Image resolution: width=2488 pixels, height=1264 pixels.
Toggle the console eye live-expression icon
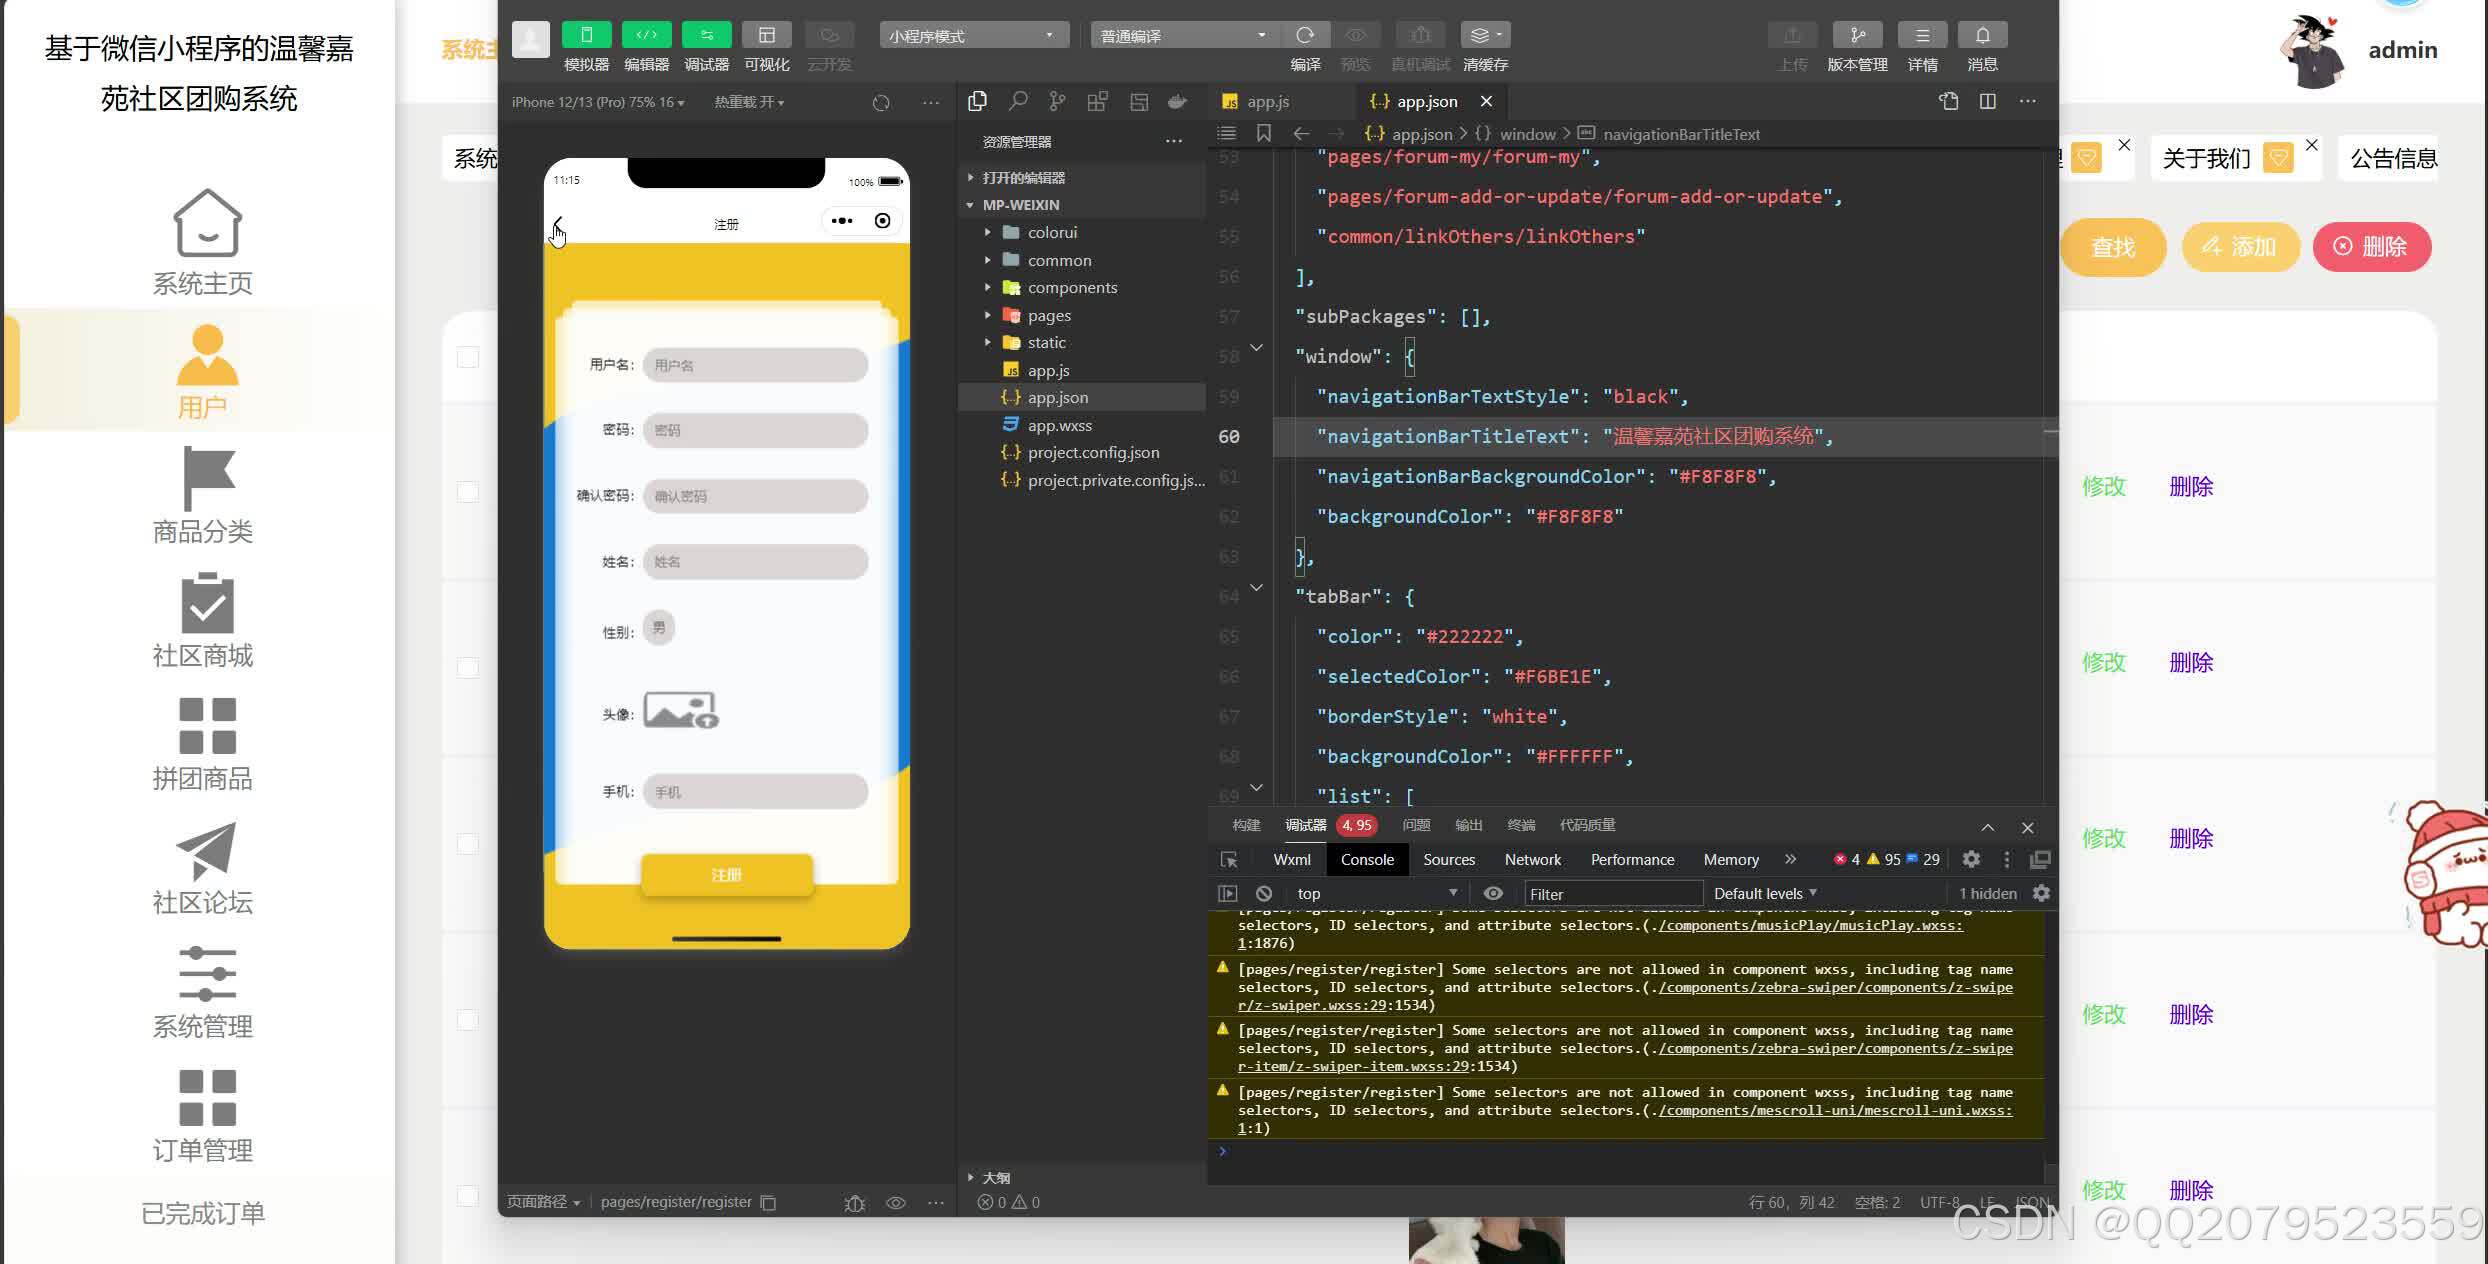tap(1493, 893)
